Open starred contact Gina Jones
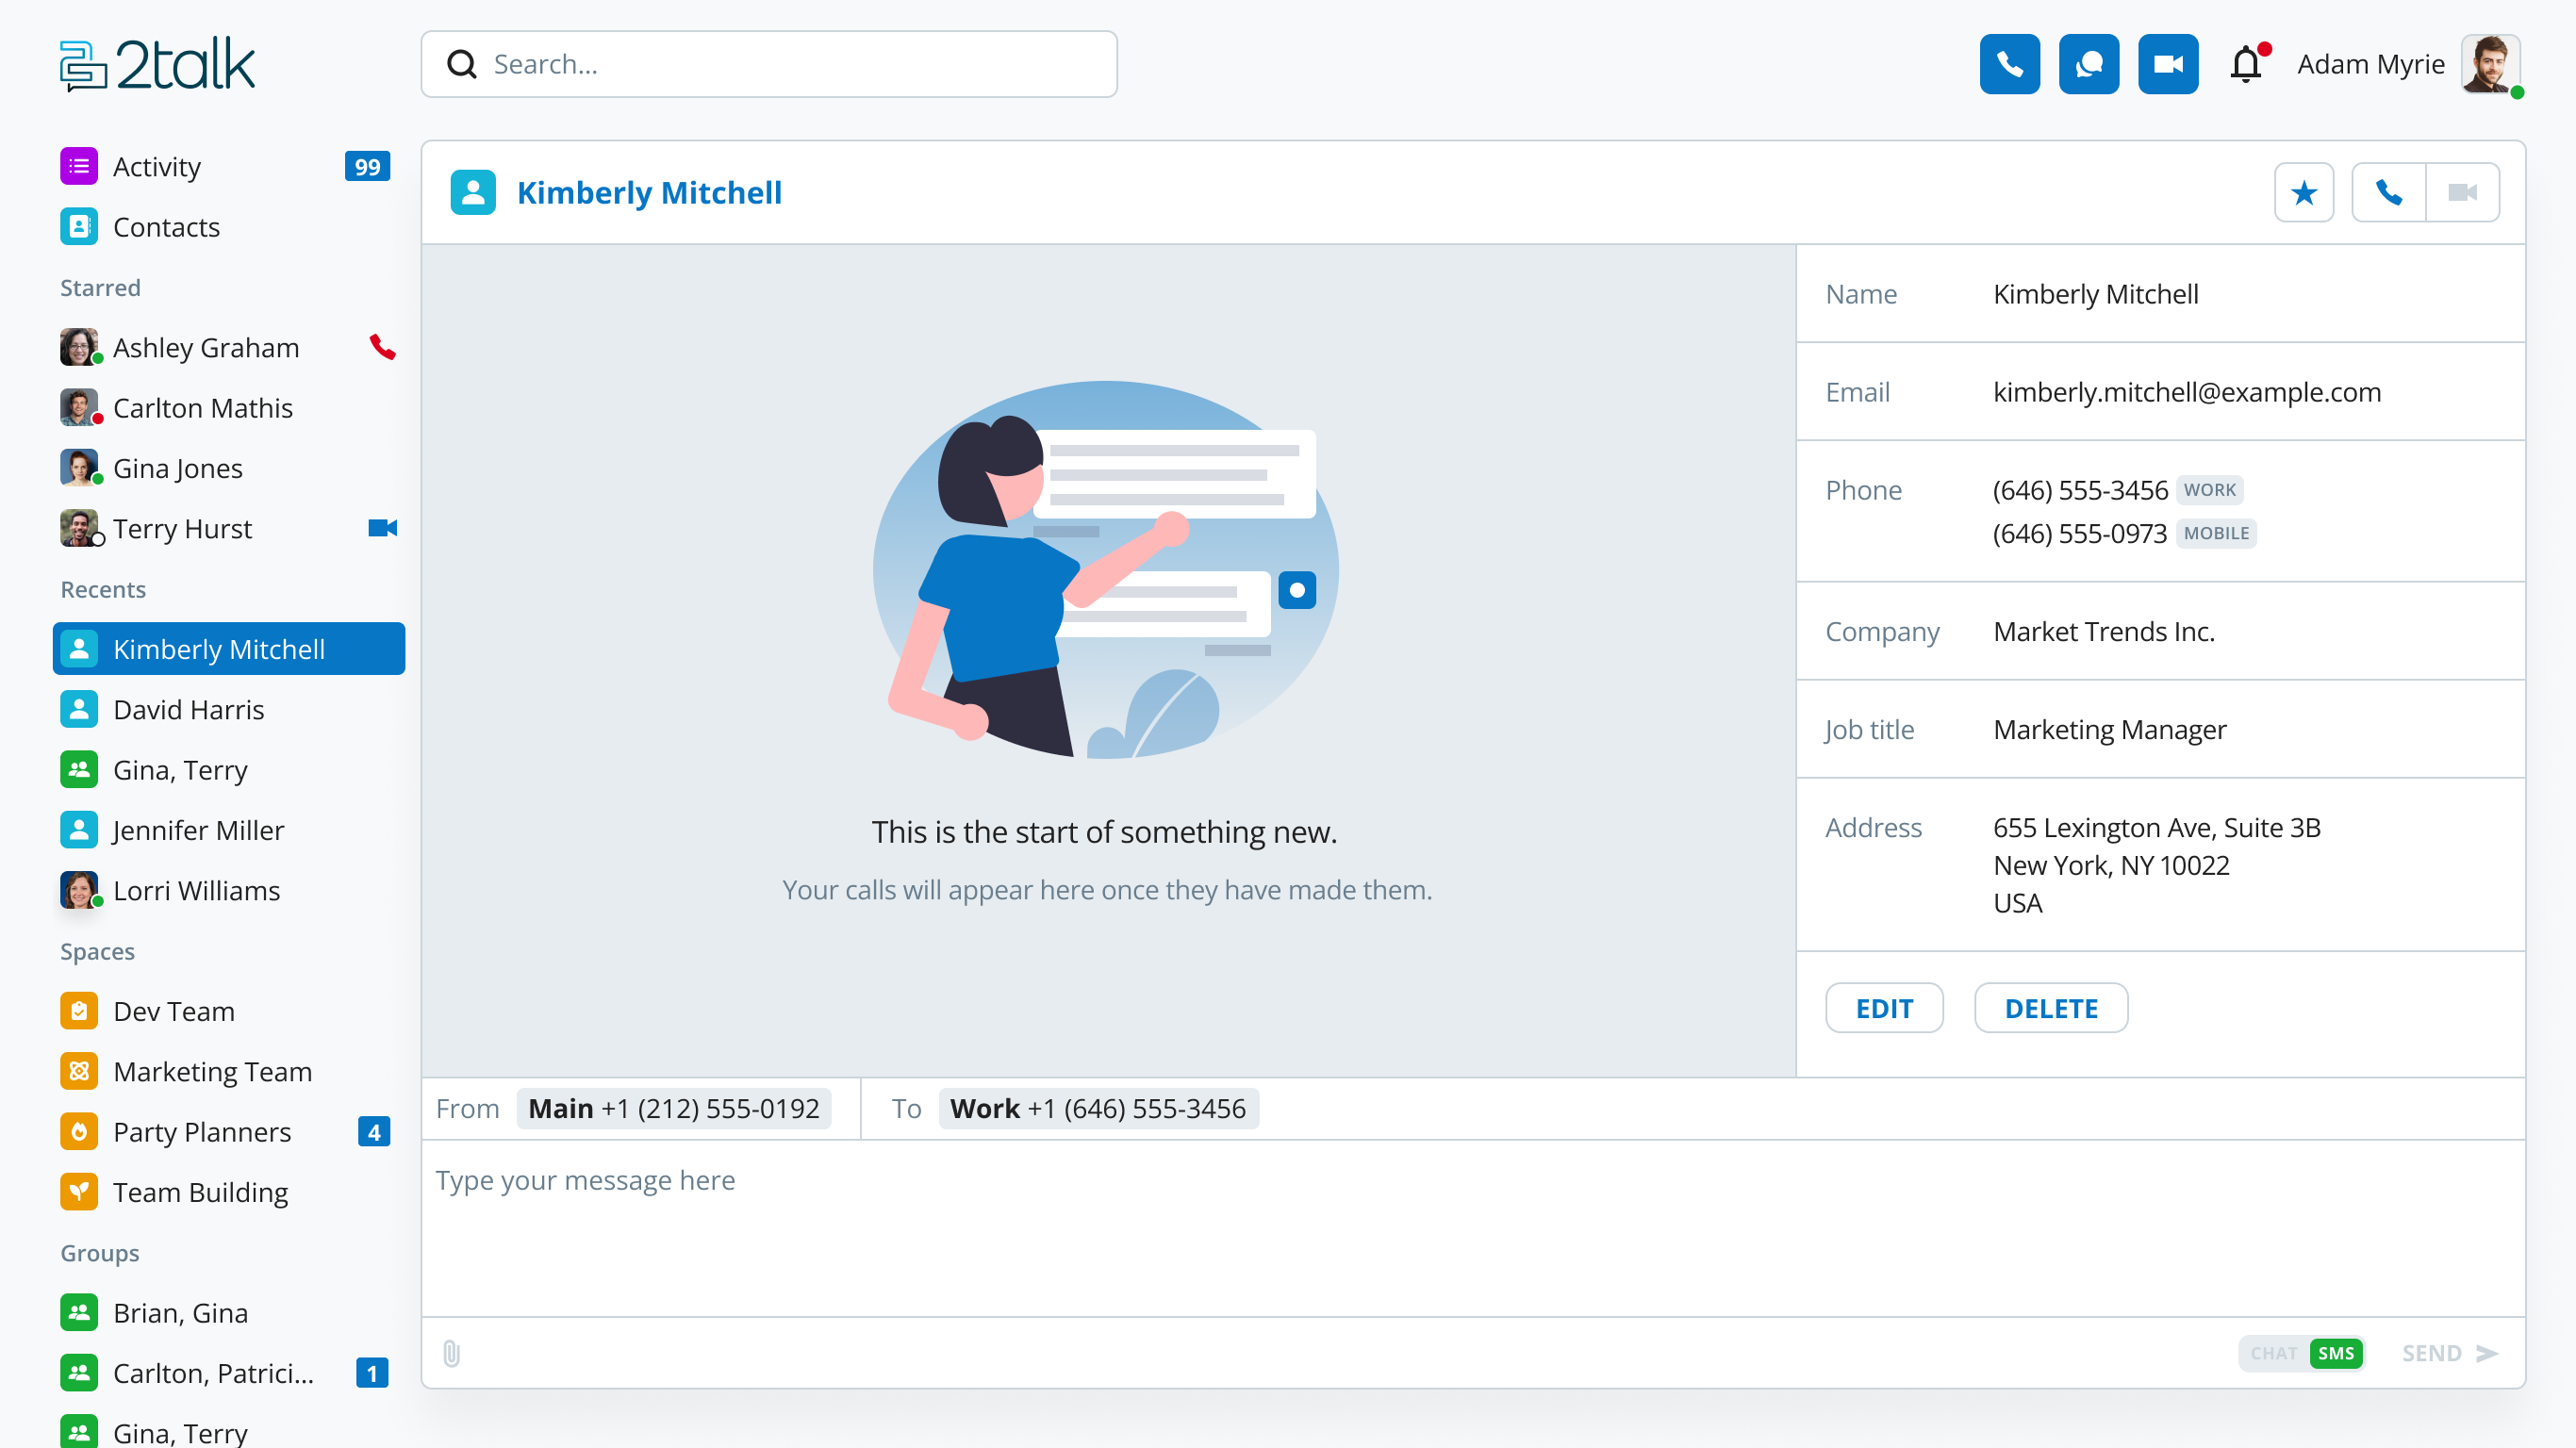 click(228, 468)
